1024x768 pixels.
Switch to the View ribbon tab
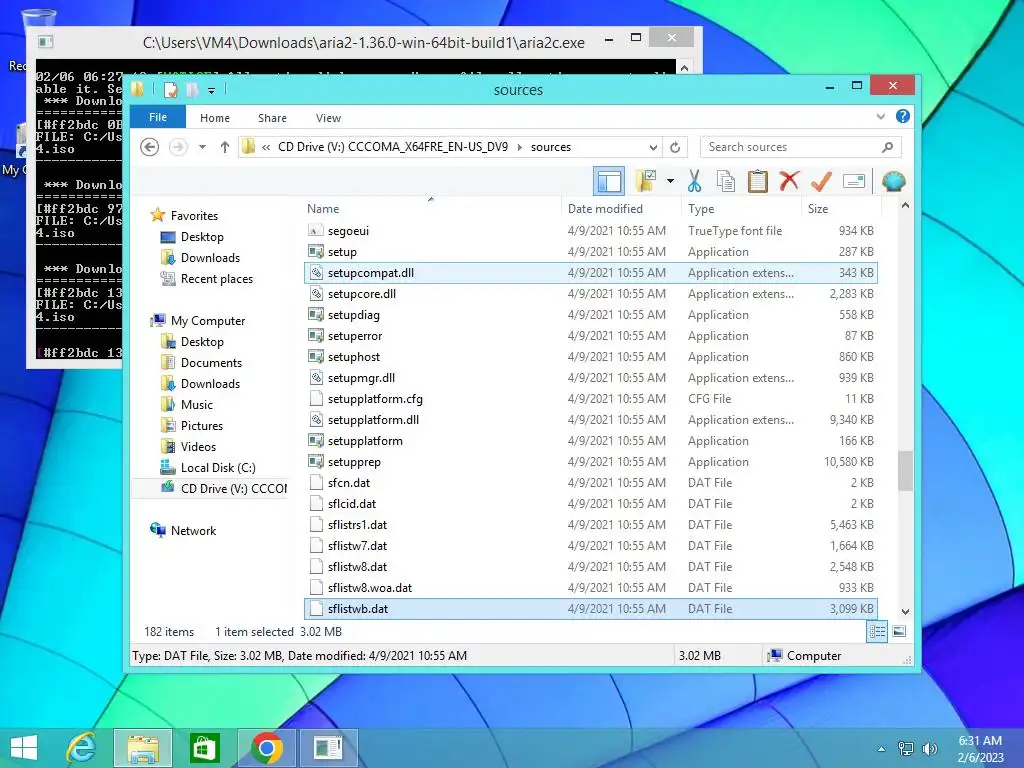click(328, 118)
